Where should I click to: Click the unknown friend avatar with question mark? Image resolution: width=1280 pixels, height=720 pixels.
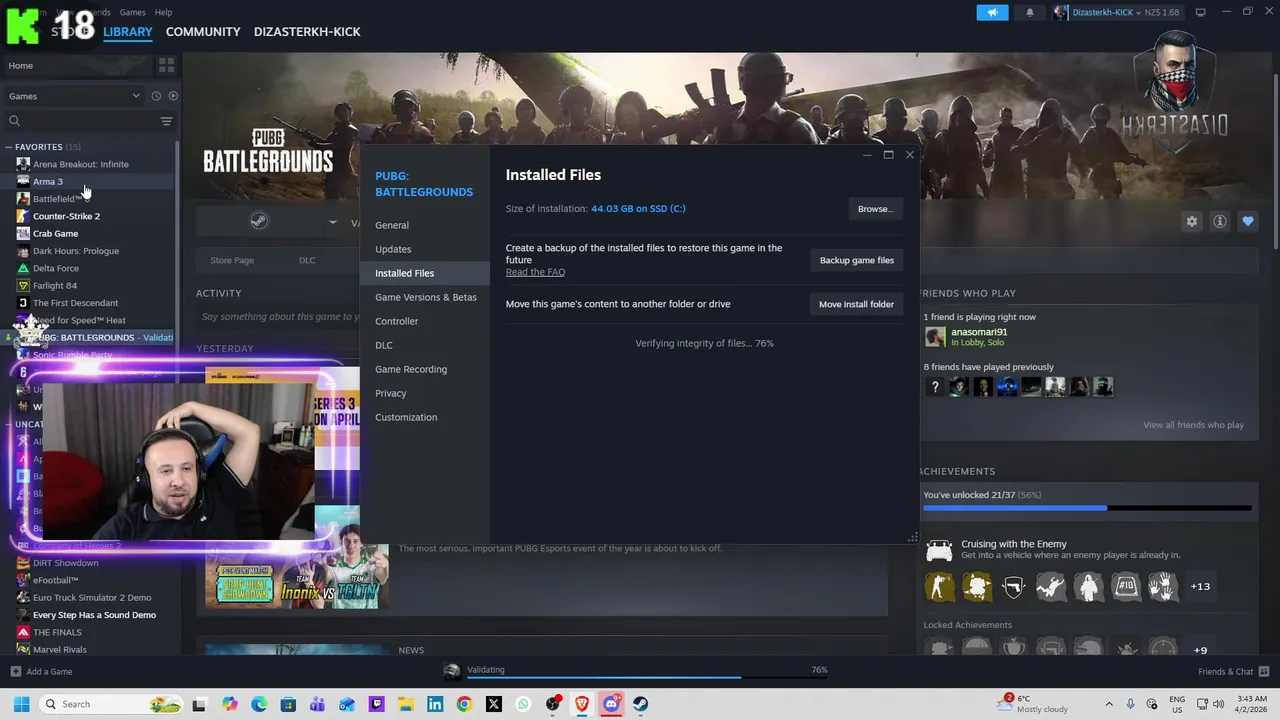click(x=935, y=386)
